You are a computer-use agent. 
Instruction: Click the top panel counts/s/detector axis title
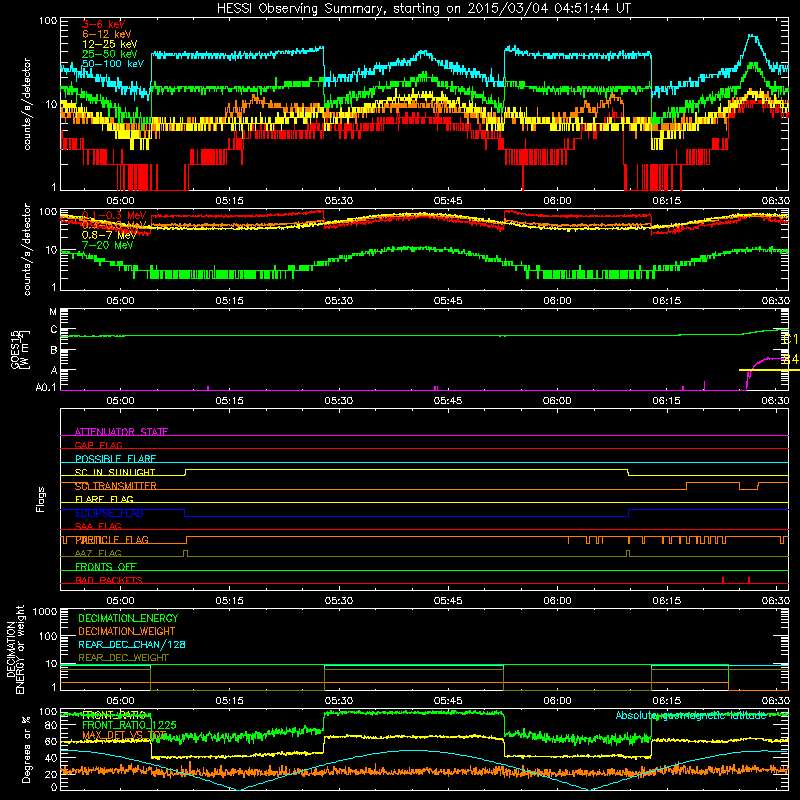pyautogui.click(x=27, y=104)
